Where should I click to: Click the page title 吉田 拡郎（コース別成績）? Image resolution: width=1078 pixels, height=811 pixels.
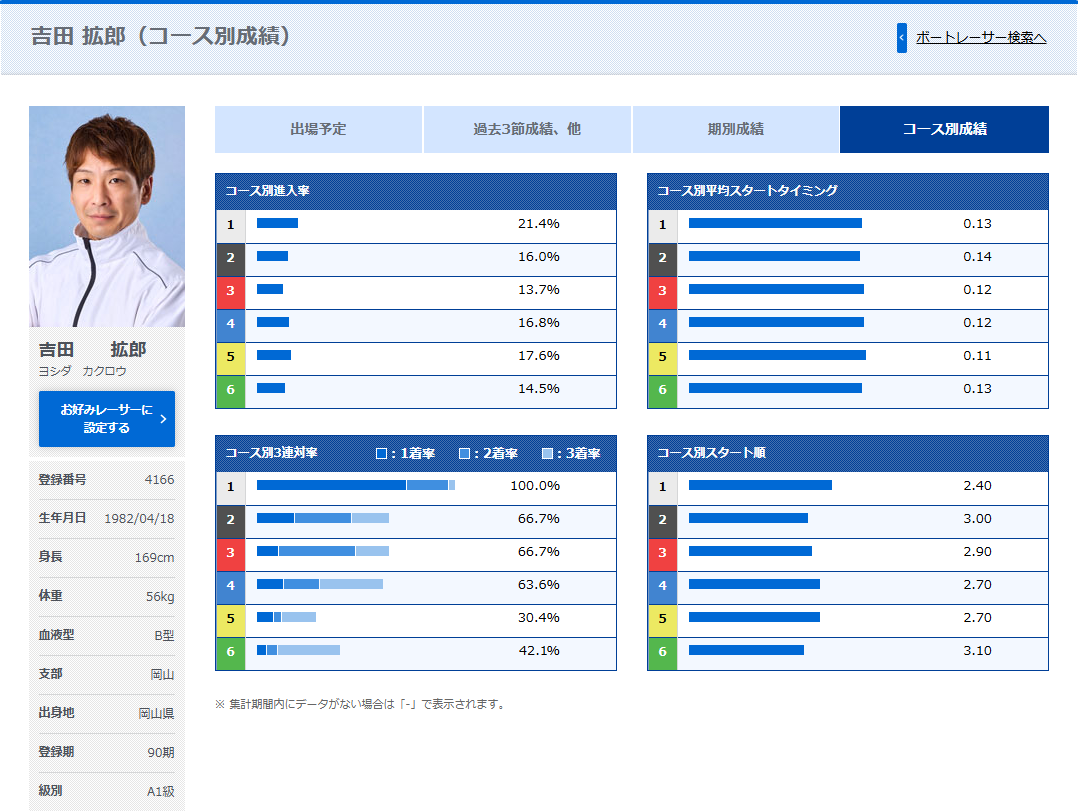click(x=161, y=36)
